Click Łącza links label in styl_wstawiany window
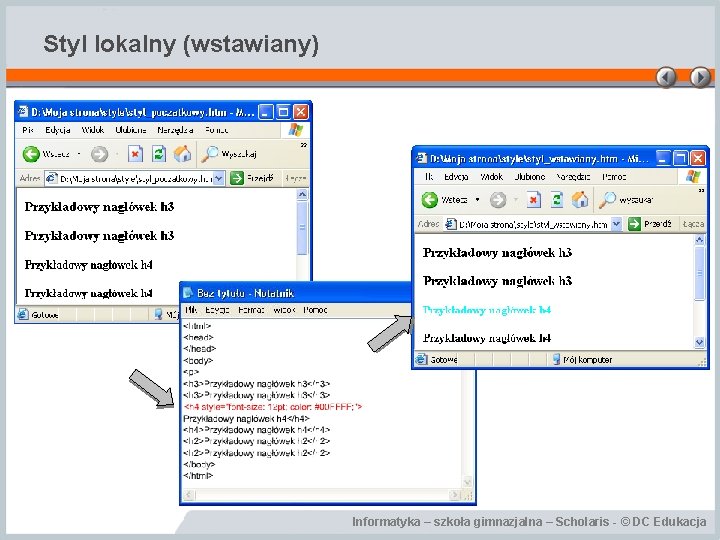This screenshot has height=540, width=720. [693, 224]
